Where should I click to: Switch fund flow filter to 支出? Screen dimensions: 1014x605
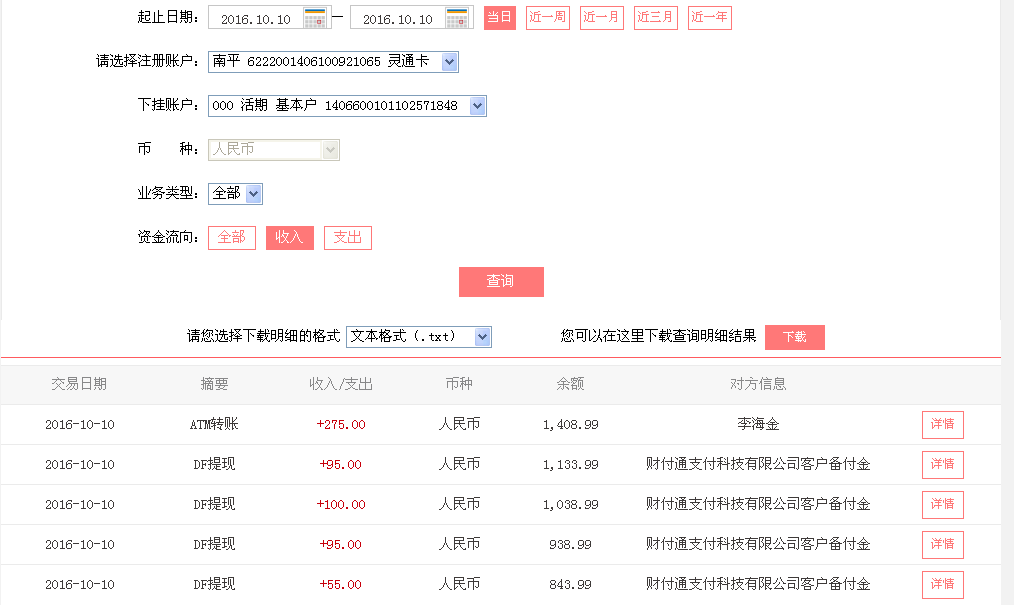[347, 237]
